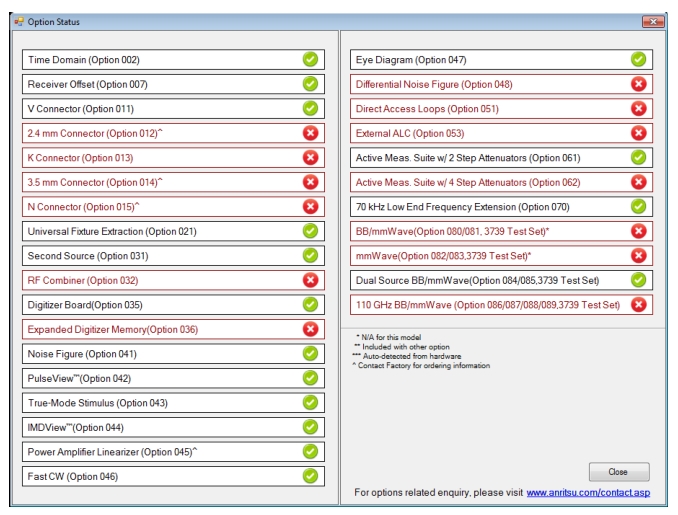Click the green check icon for PulseView
This screenshot has height=515, width=678.
point(310,378)
